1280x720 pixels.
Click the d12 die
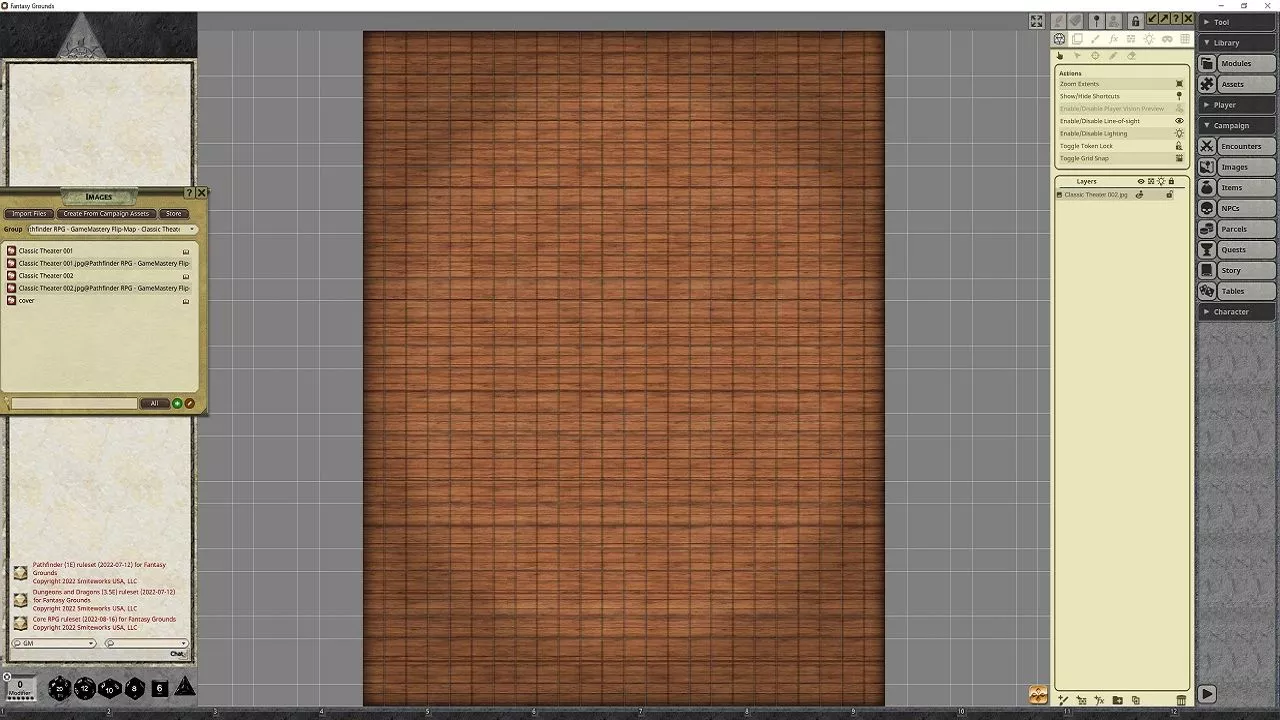85,688
